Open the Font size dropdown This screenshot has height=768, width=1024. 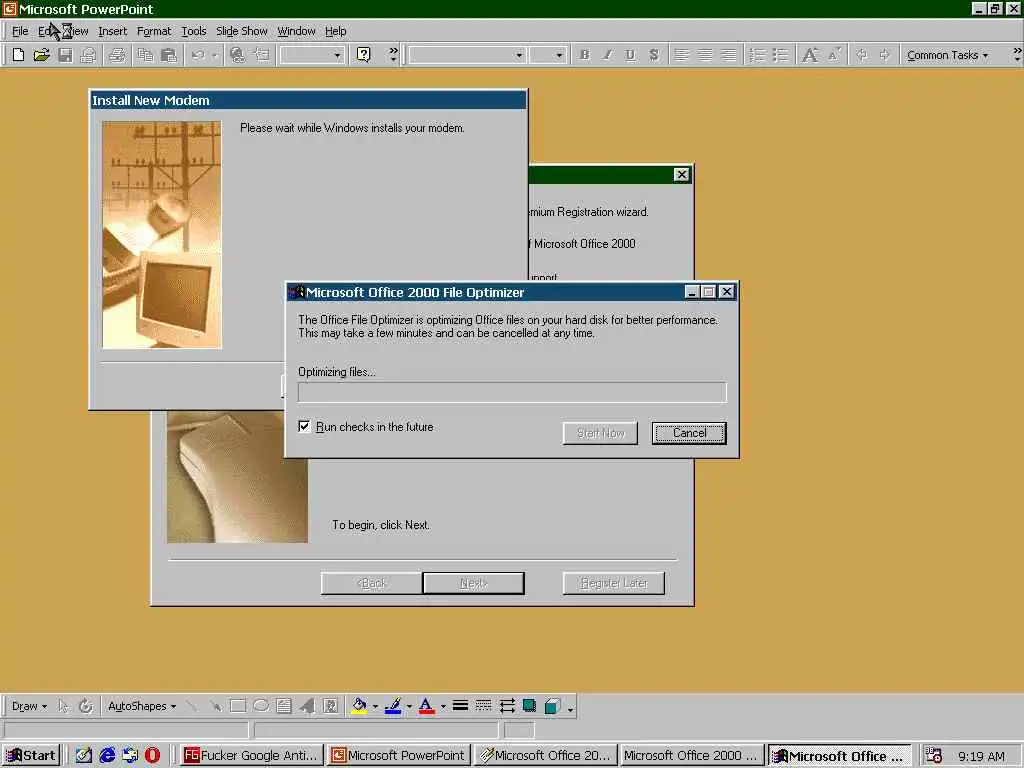pos(559,55)
